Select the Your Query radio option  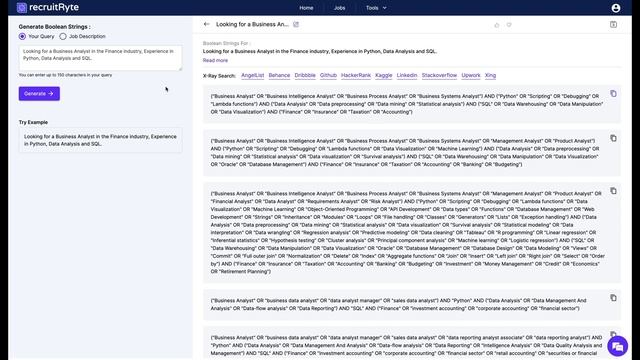[22, 36]
